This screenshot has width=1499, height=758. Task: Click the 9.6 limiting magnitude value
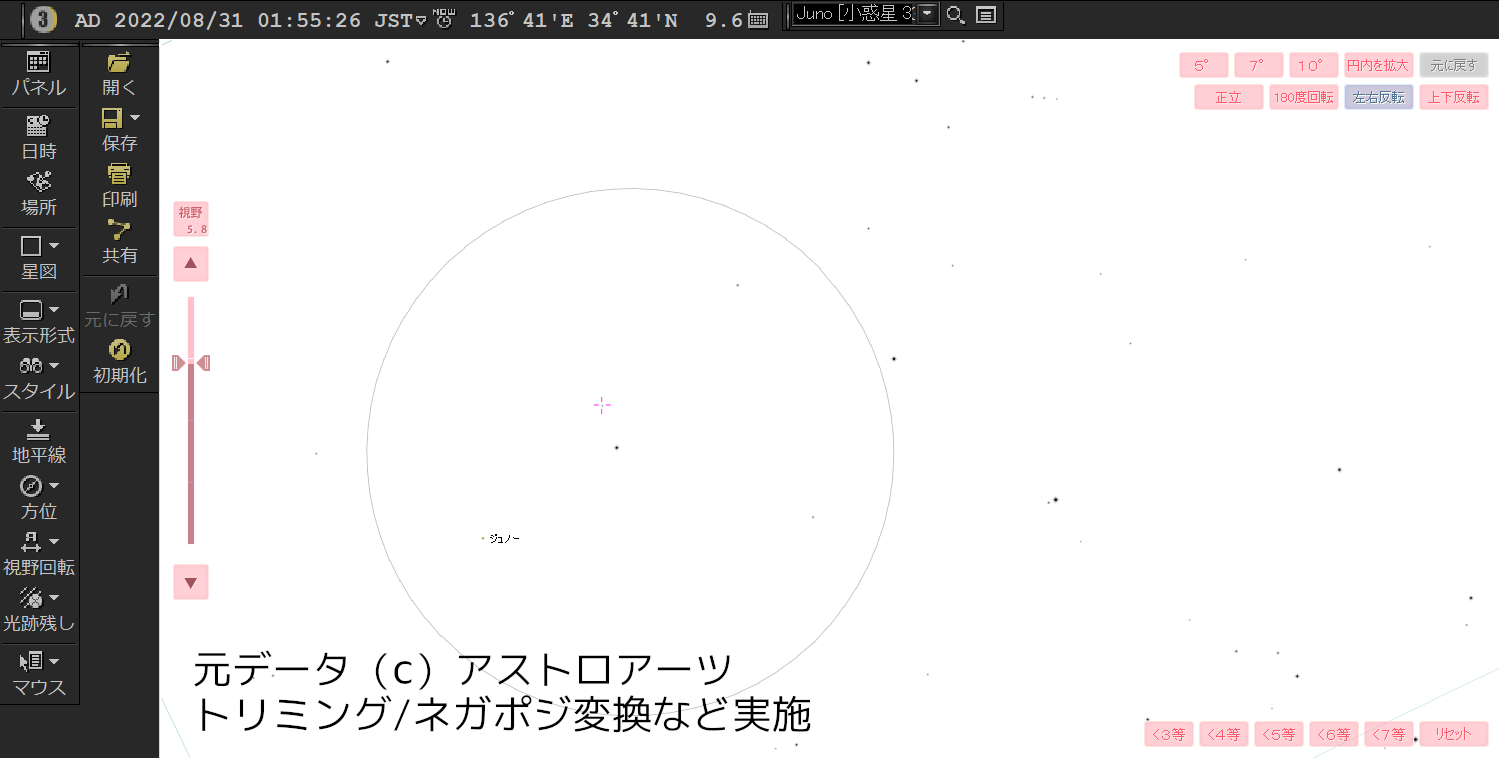click(x=724, y=20)
